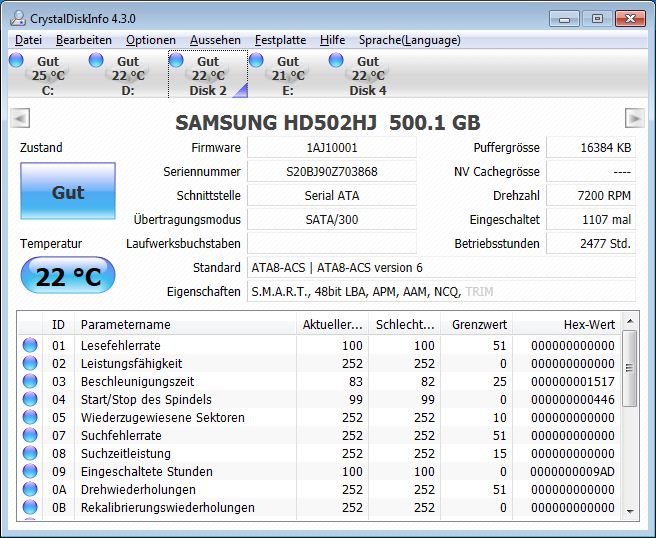Screen dimensions: 656x538
Task: Select the Wiederzugewiesene Sektoren parameter name
Action: (163, 418)
